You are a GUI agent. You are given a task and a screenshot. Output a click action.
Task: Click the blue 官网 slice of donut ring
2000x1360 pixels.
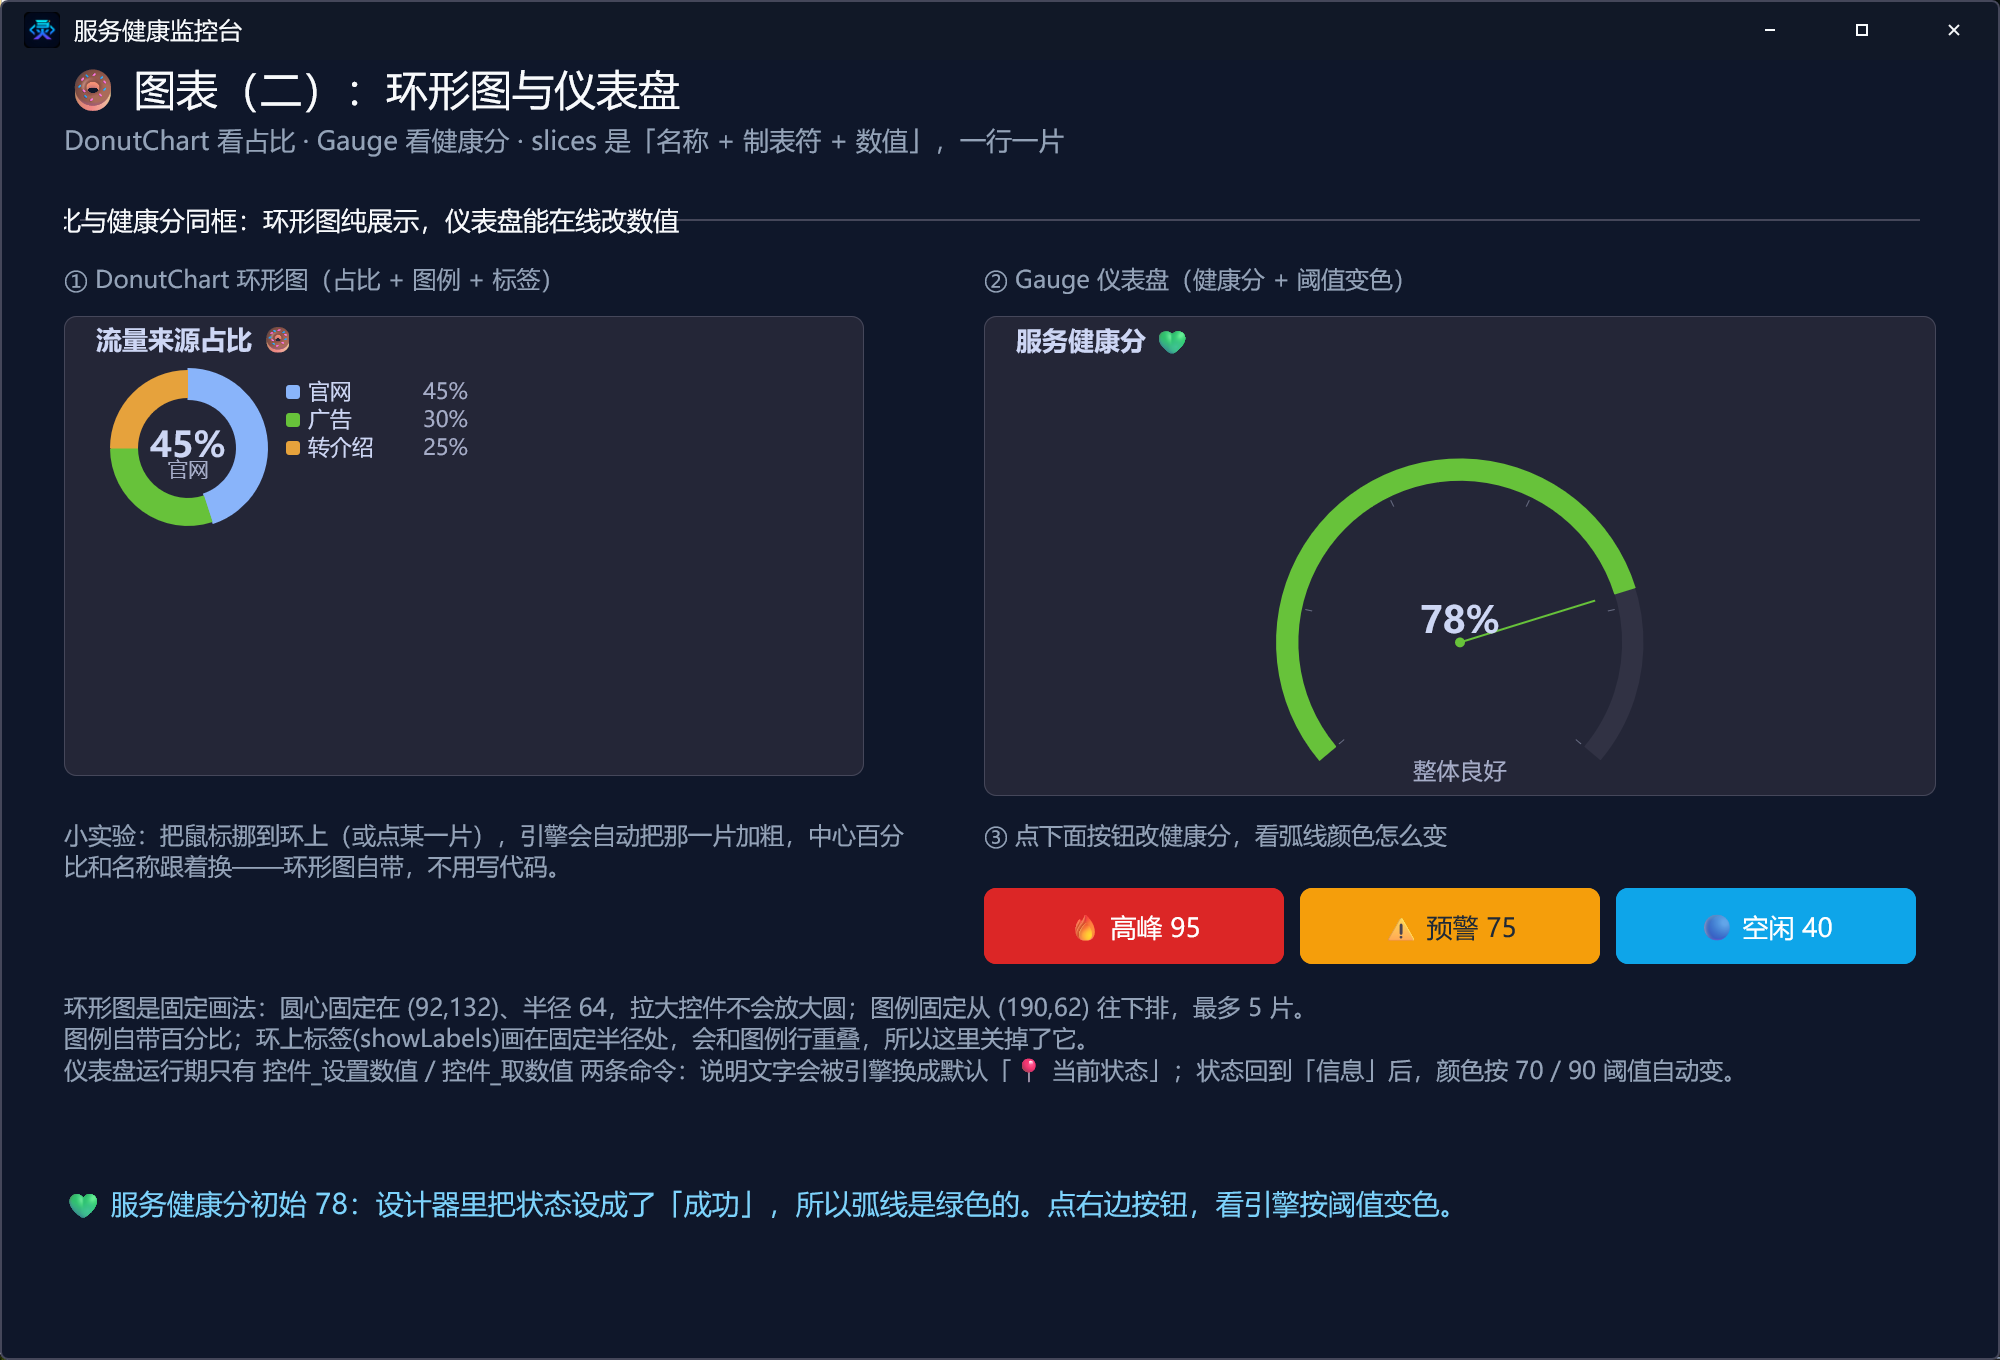[250, 438]
